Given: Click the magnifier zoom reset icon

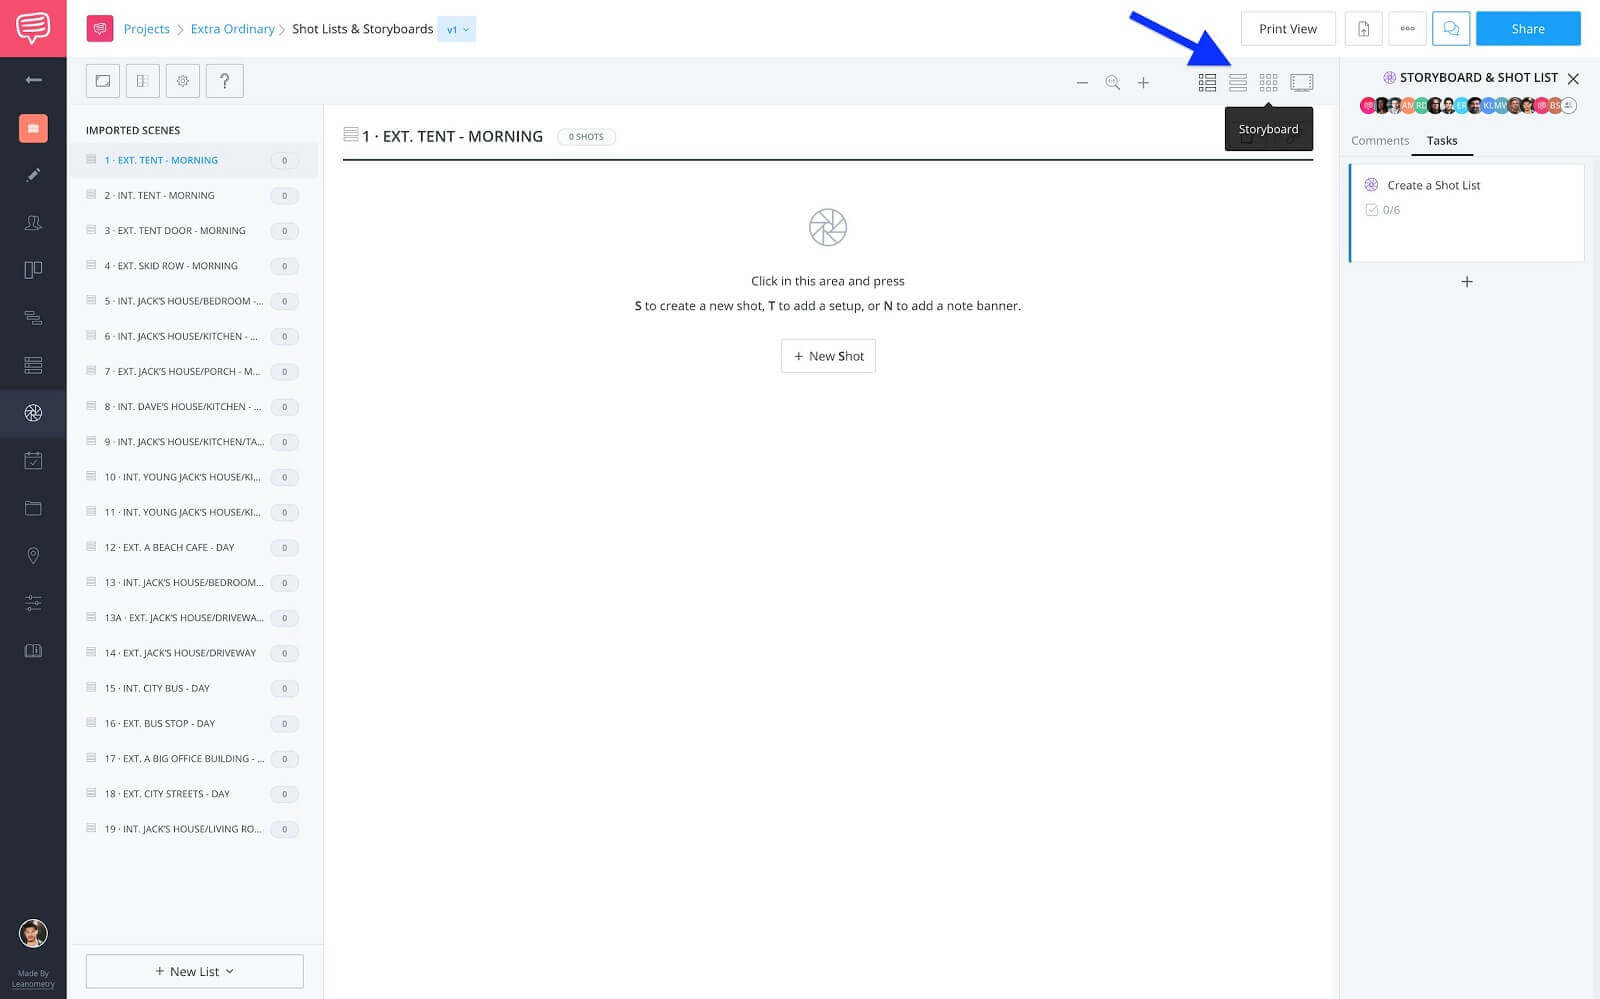Looking at the screenshot, I should coord(1113,83).
